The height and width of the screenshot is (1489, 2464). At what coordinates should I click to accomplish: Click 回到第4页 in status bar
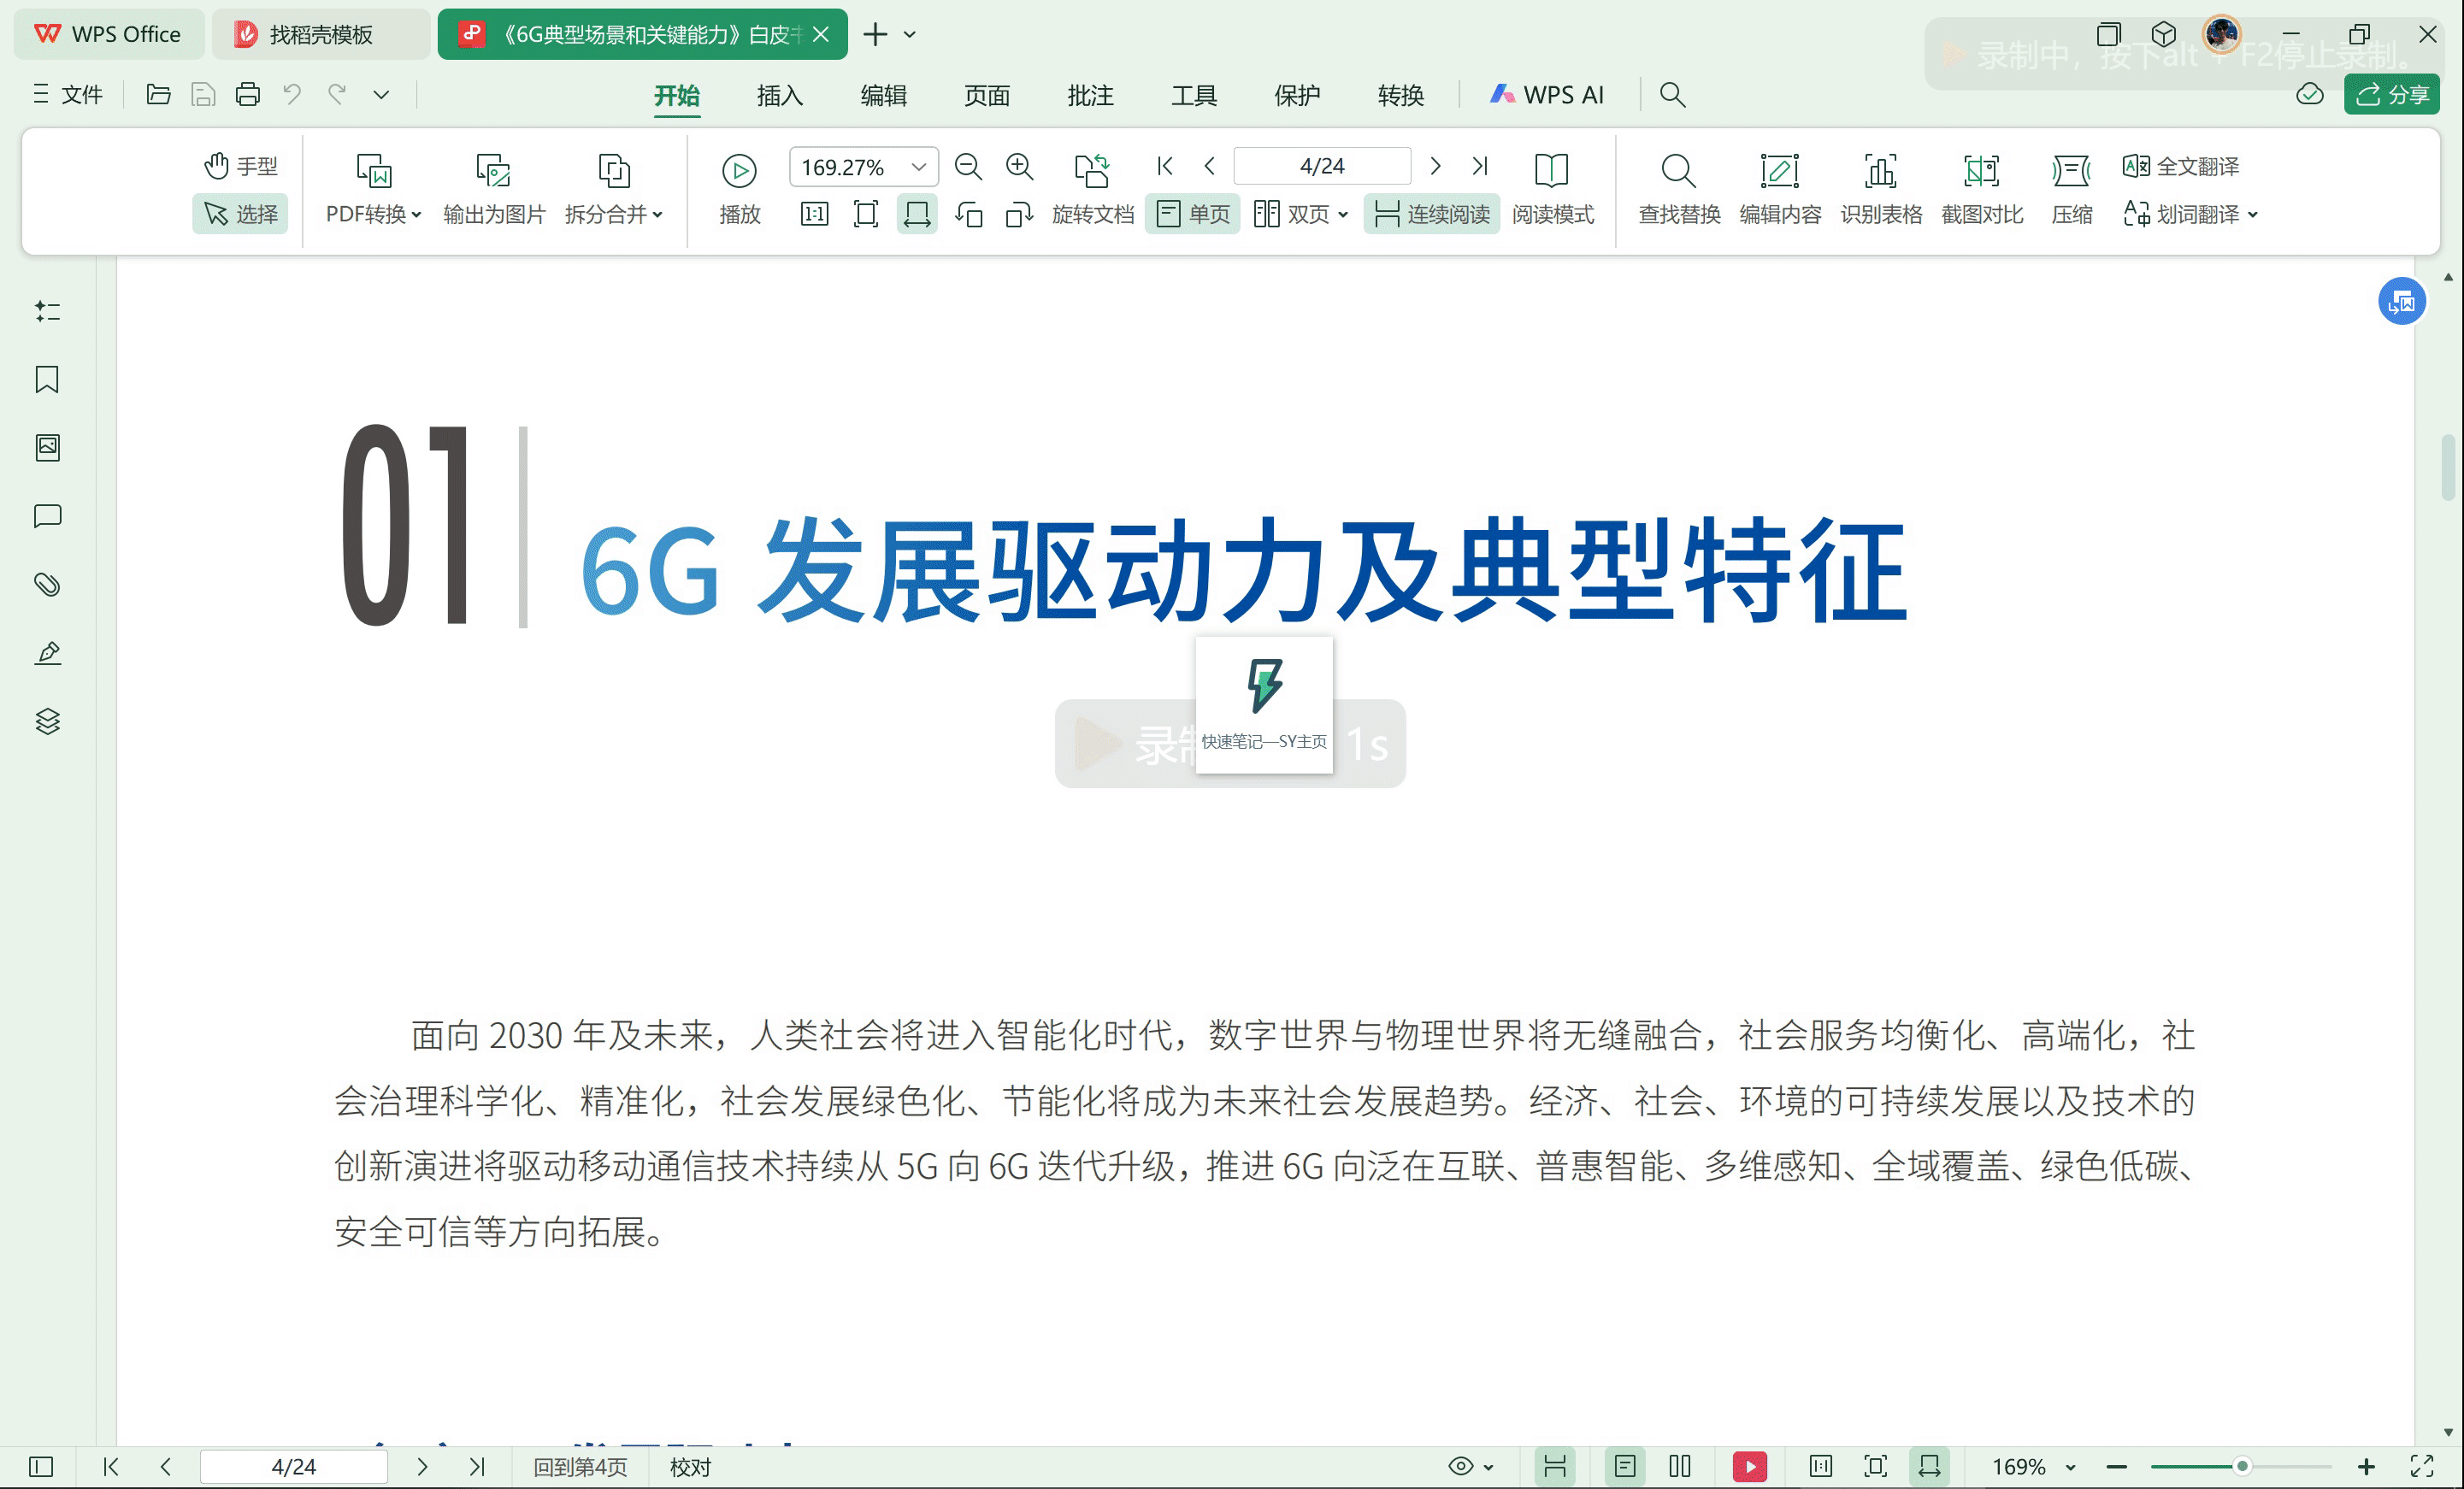(580, 1467)
